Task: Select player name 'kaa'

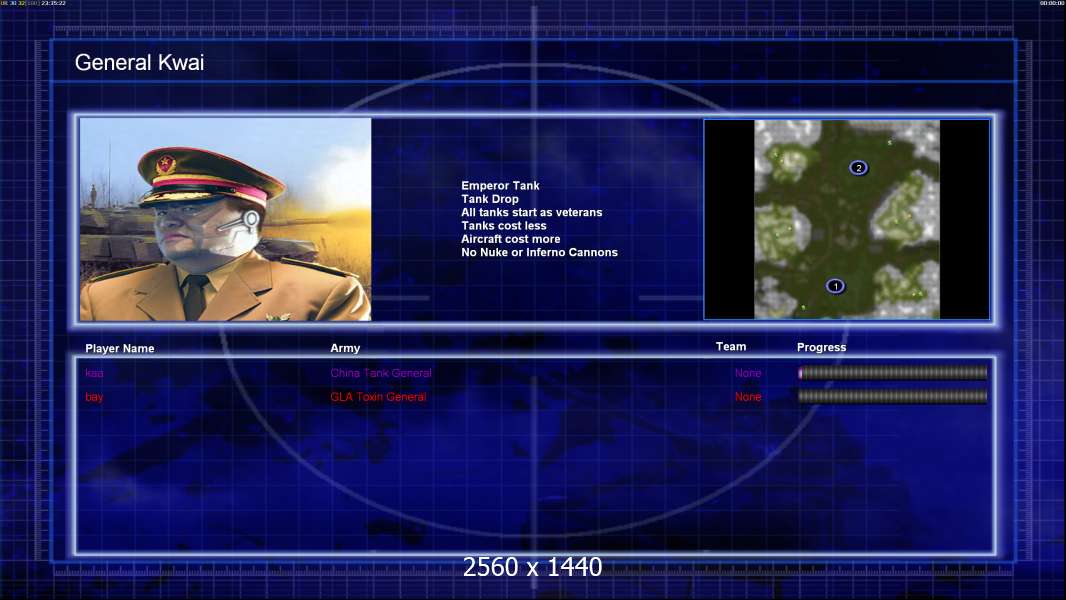Action: pyautogui.click(x=94, y=373)
